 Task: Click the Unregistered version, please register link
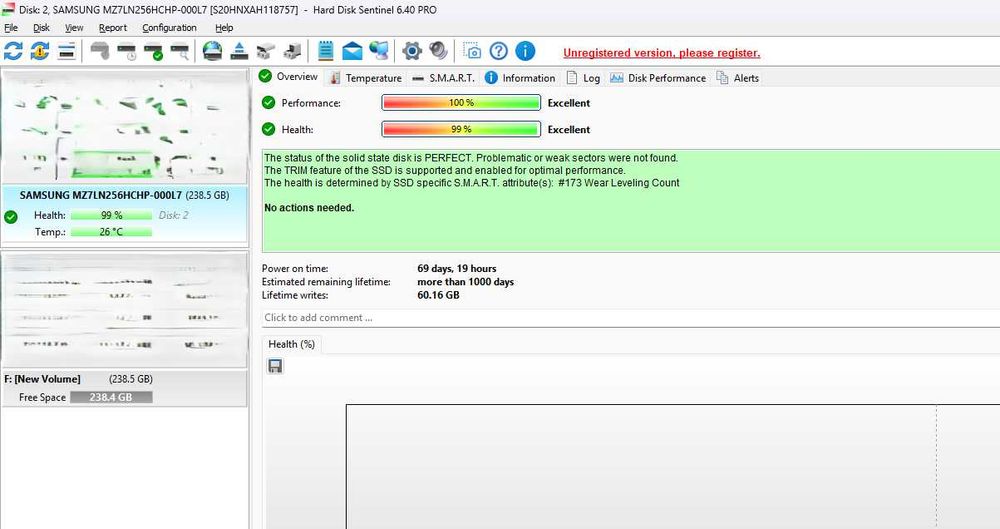click(x=661, y=53)
